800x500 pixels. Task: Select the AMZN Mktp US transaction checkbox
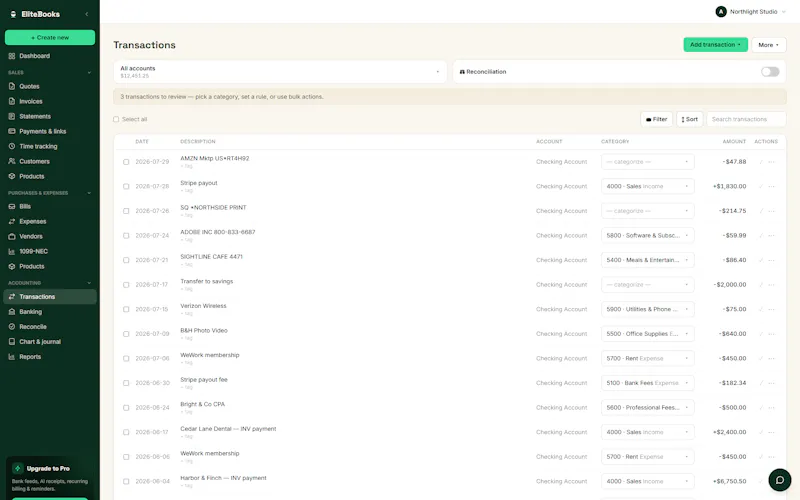[x=126, y=162]
